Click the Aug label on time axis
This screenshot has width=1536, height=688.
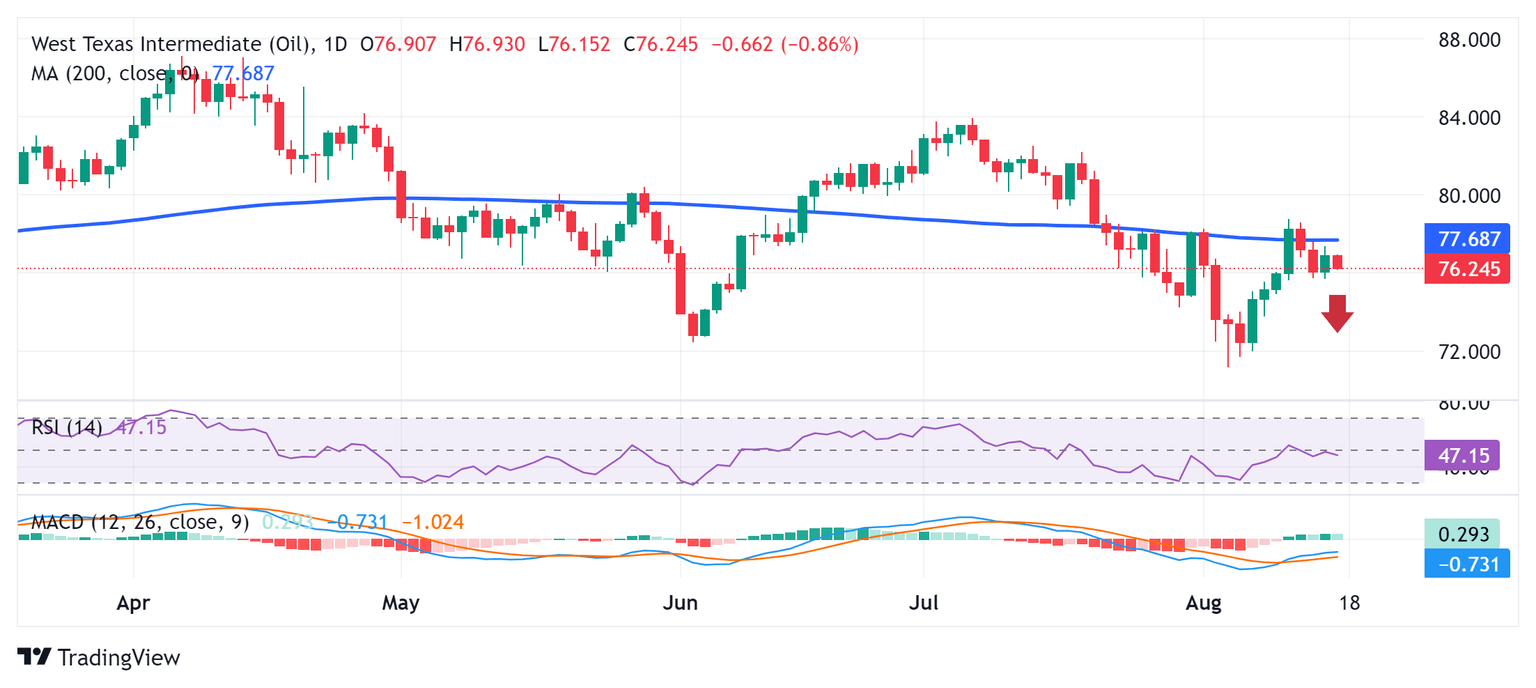(1203, 604)
